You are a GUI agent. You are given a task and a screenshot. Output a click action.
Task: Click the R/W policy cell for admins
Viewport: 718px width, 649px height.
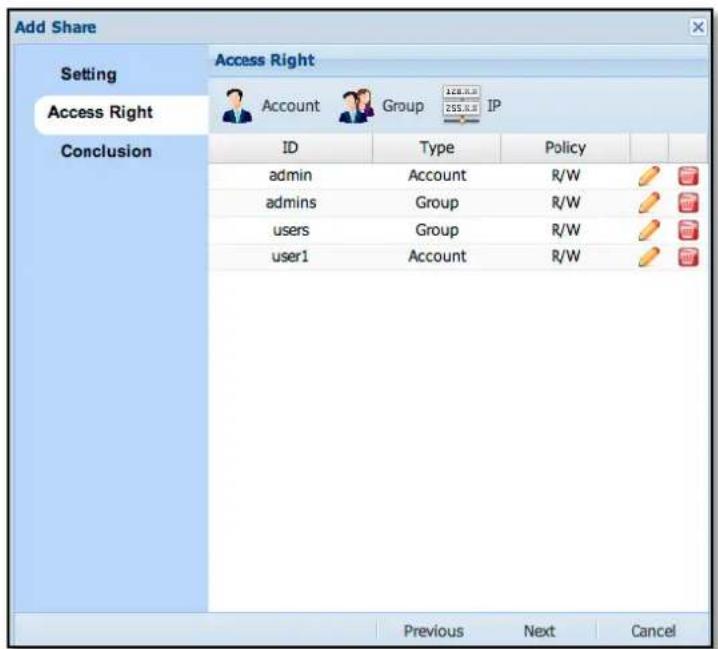click(566, 202)
